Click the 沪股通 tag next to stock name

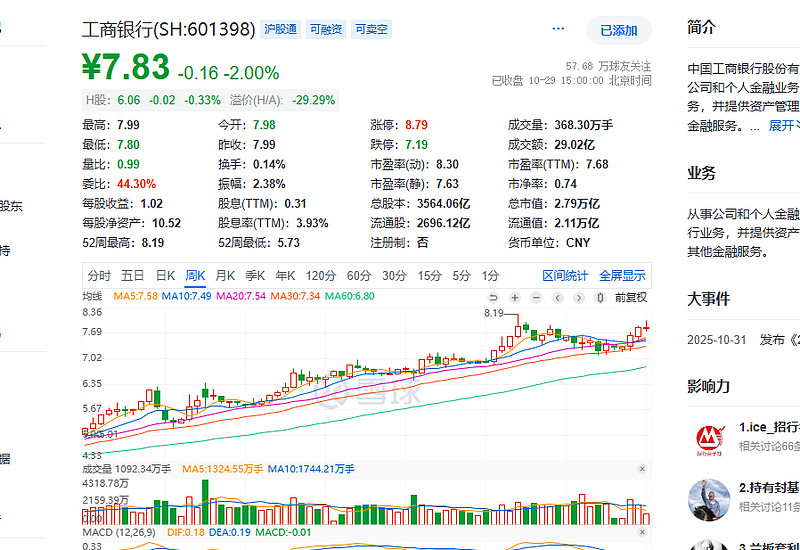click(281, 30)
